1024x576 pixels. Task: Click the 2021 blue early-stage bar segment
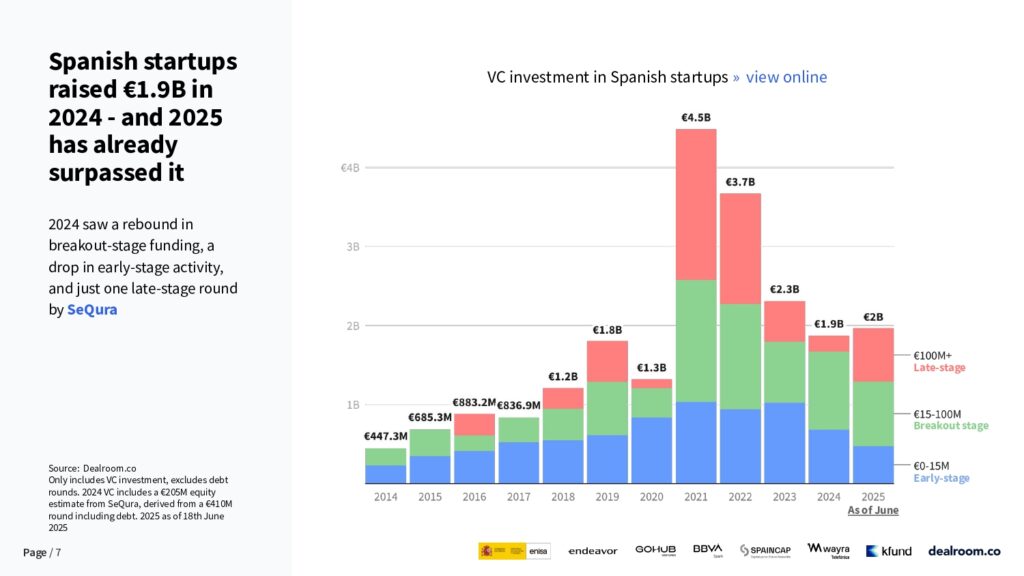pos(696,443)
